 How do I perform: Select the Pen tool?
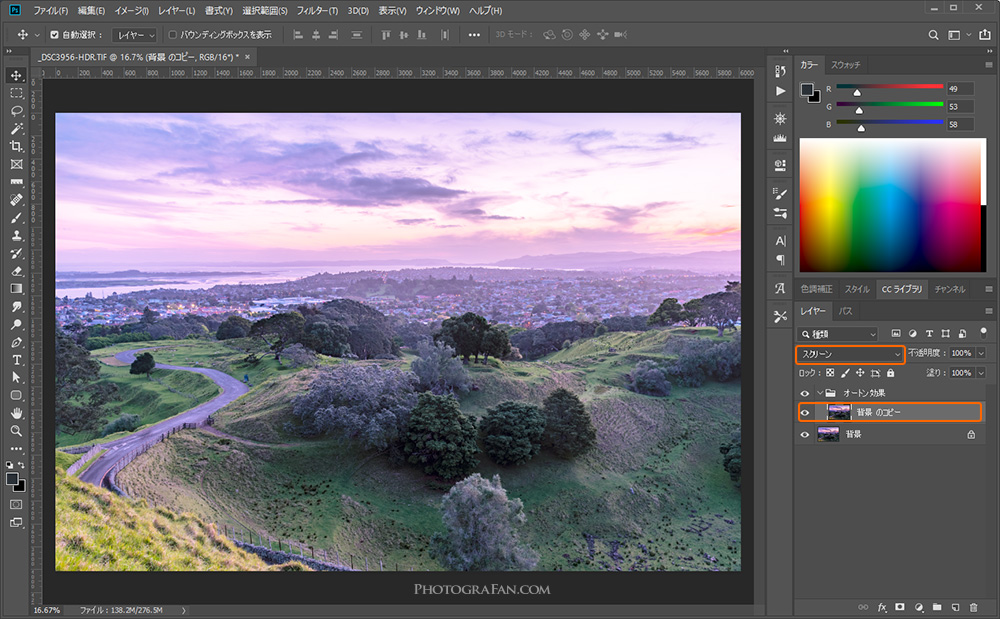click(x=17, y=342)
